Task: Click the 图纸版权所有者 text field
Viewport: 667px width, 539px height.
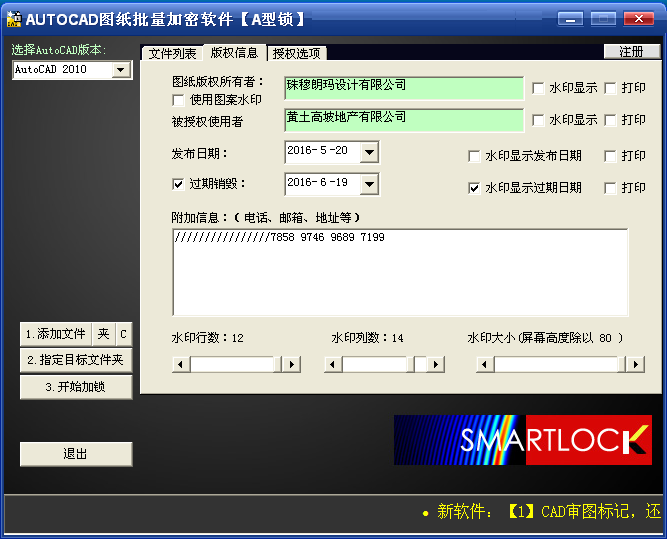Action: point(404,88)
